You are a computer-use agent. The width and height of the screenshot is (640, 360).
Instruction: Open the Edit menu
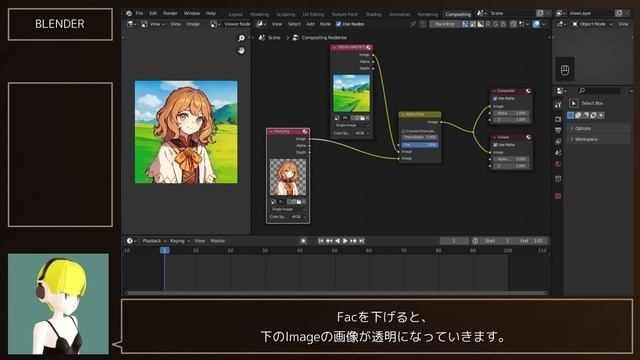click(x=153, y=13)
